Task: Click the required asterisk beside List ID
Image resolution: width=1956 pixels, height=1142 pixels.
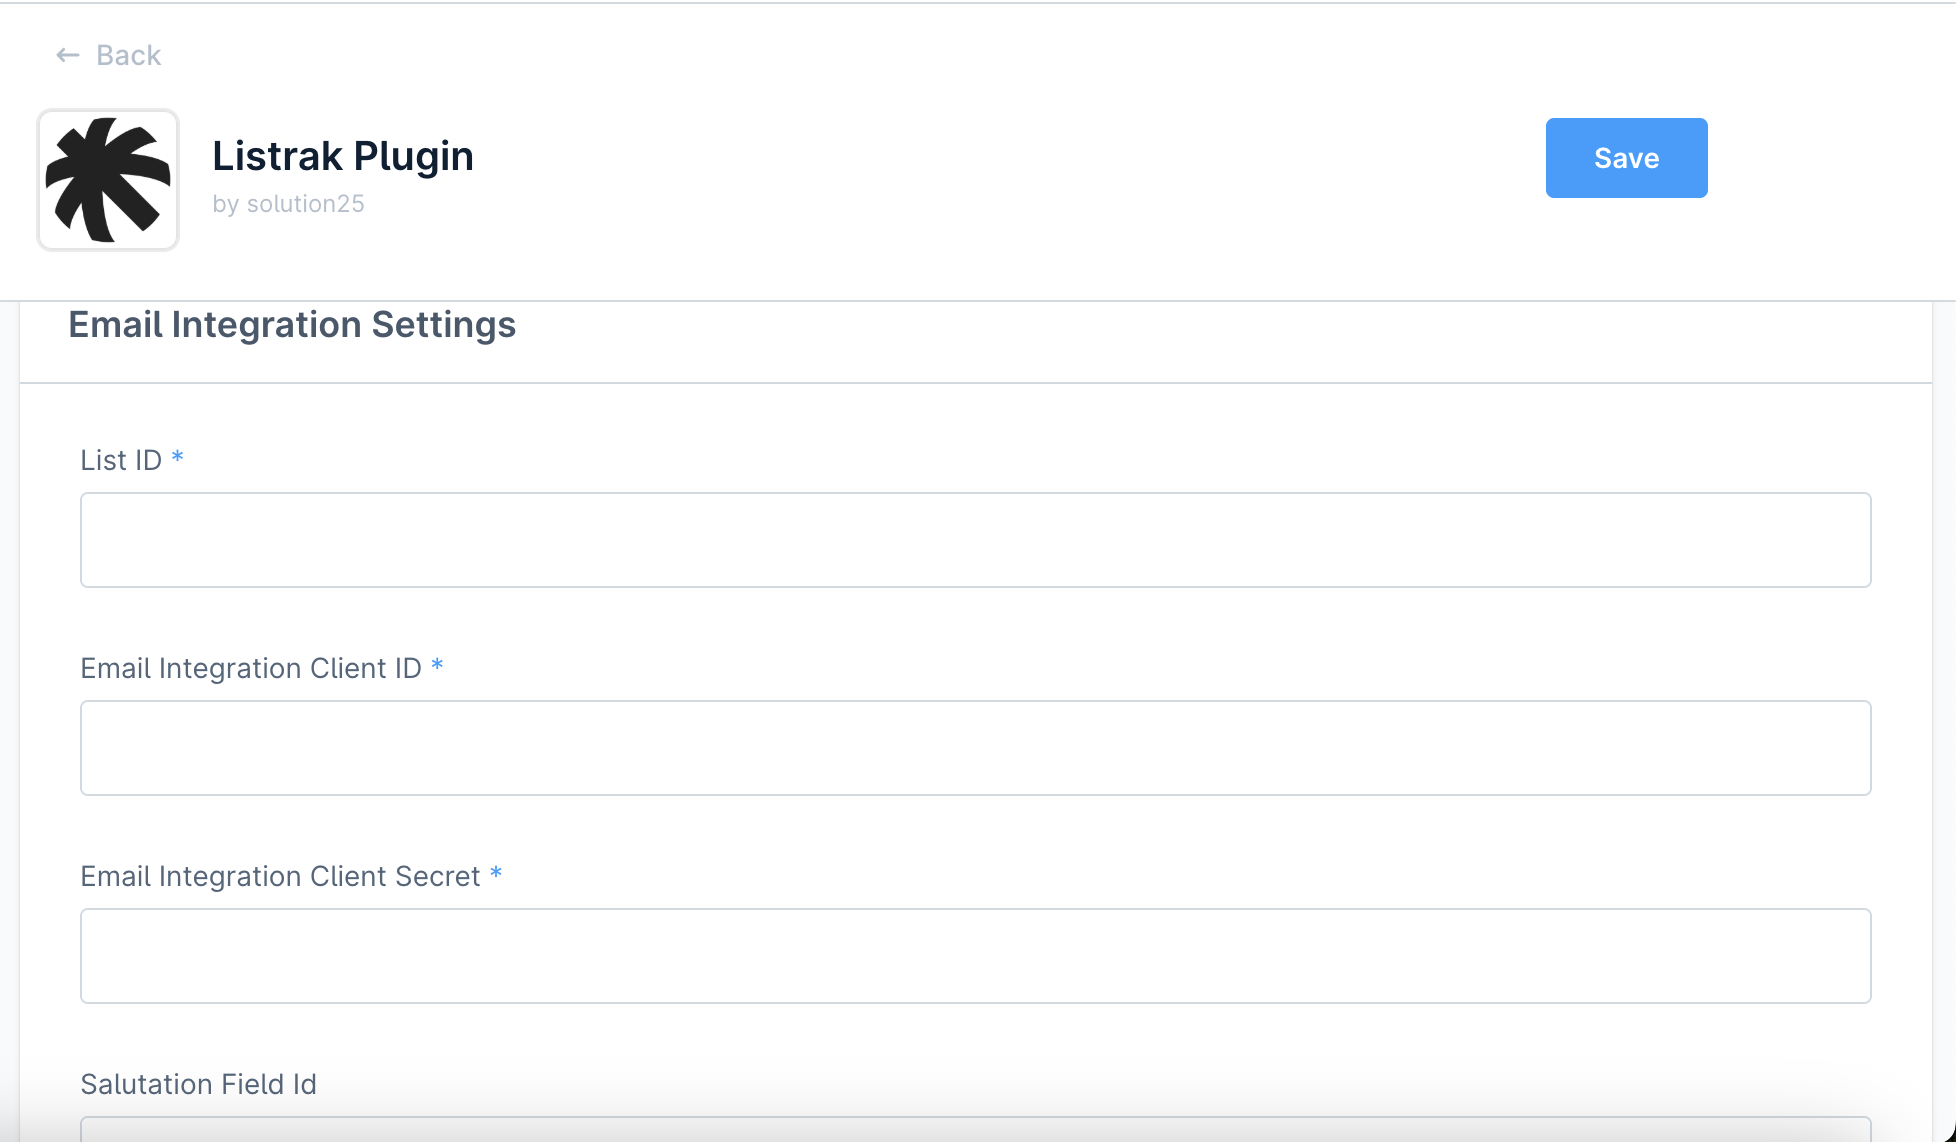Action: (x=177, y=458)
